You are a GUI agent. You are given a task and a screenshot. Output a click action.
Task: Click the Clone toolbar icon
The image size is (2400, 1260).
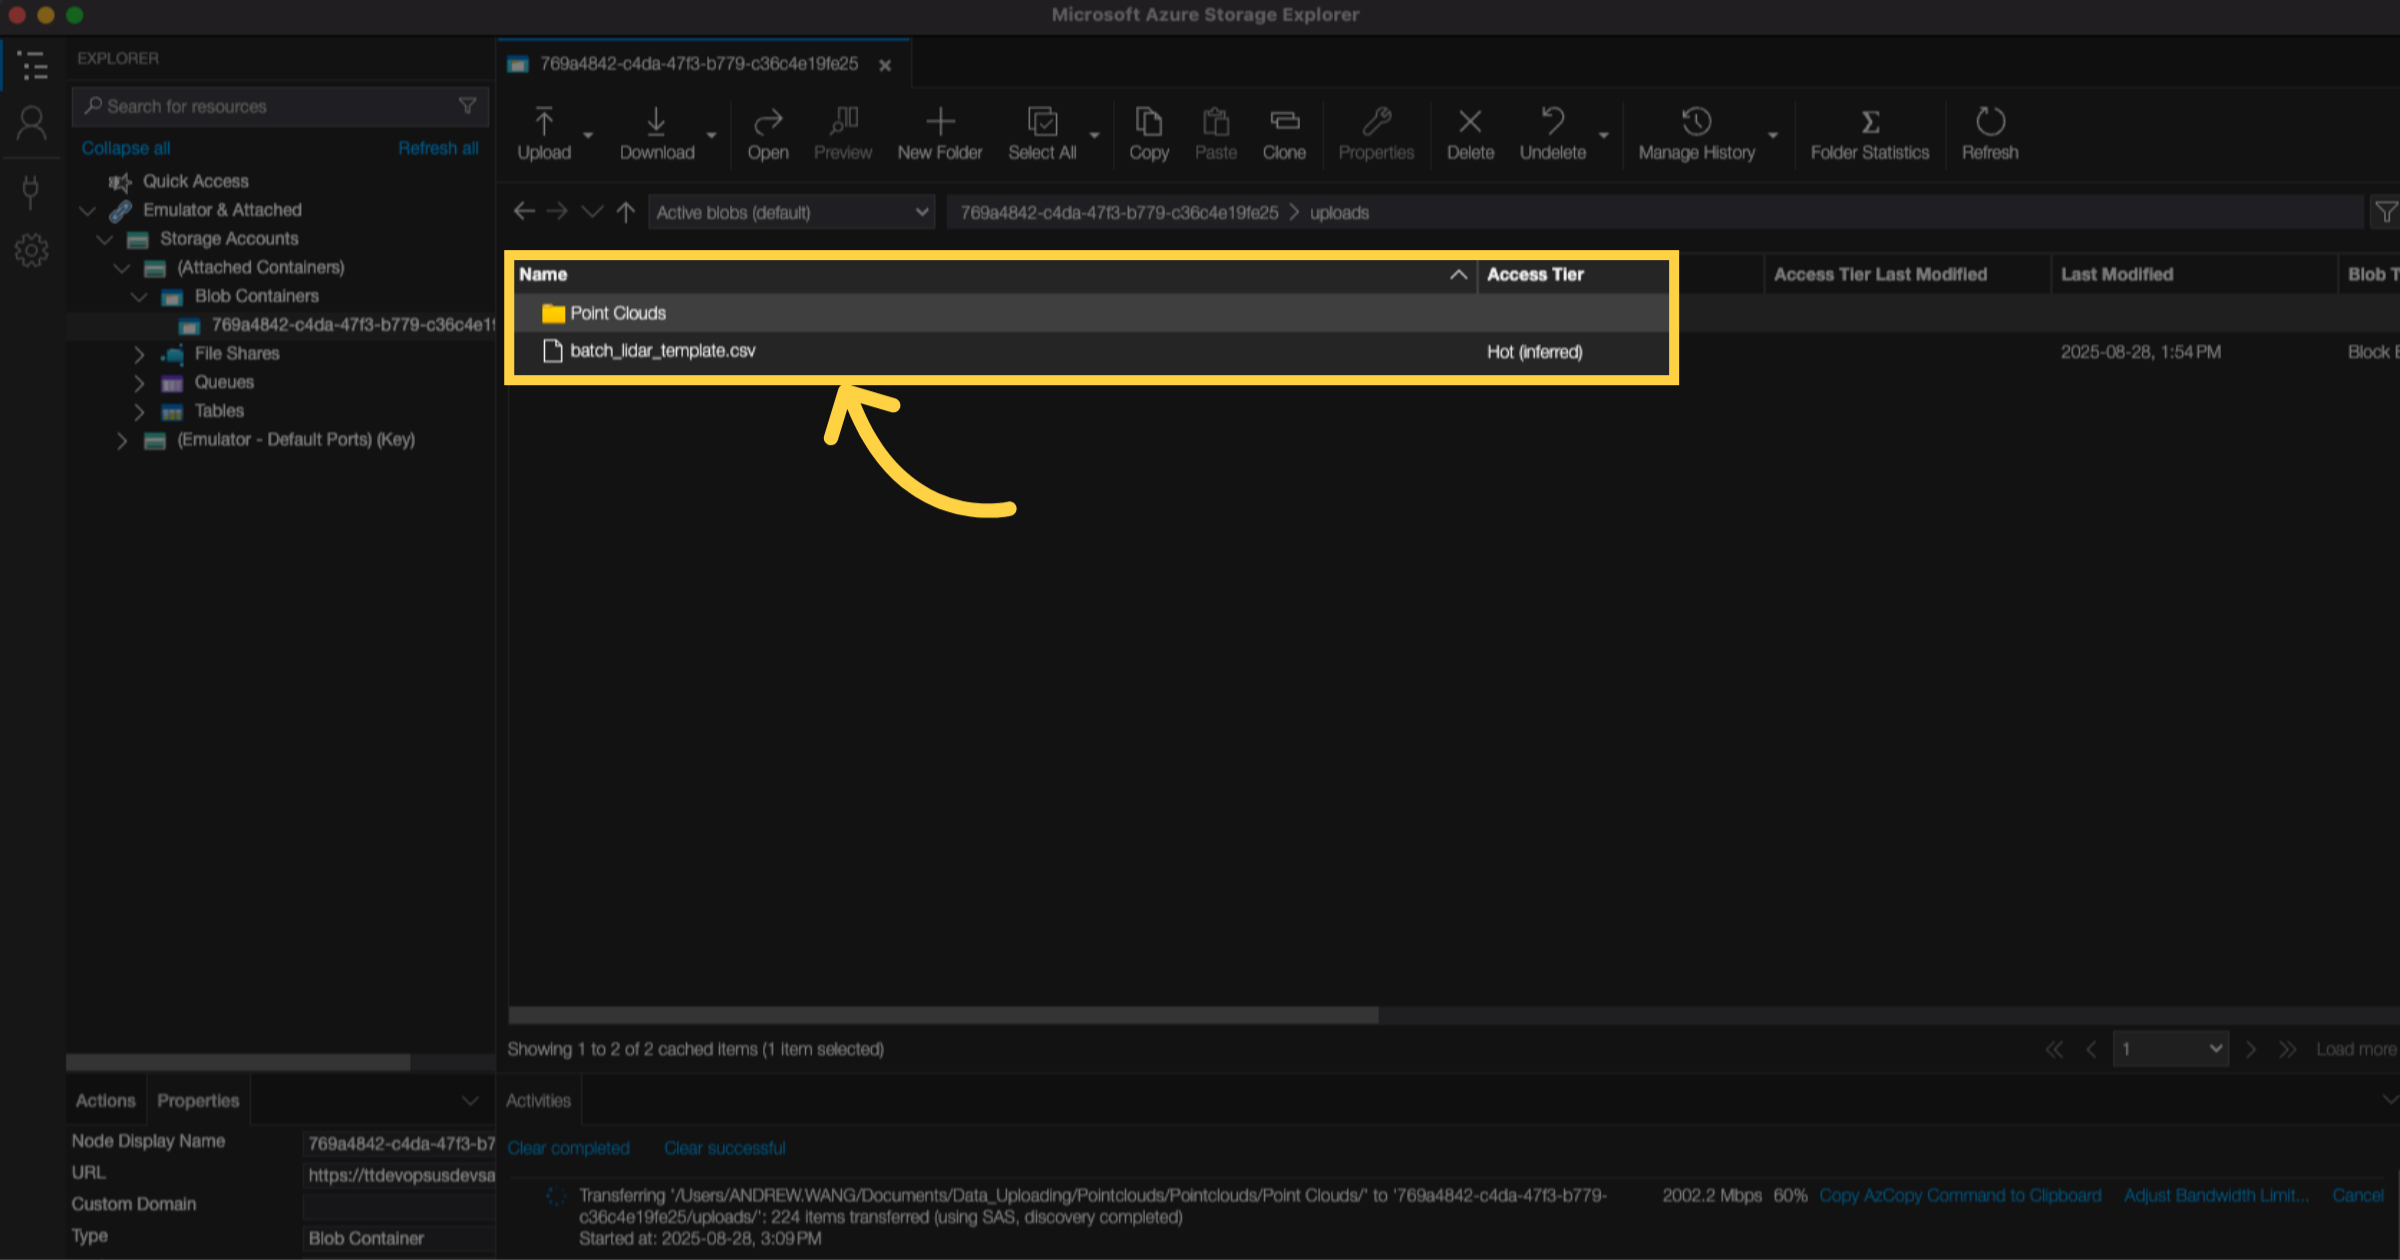coord(1284,134)
